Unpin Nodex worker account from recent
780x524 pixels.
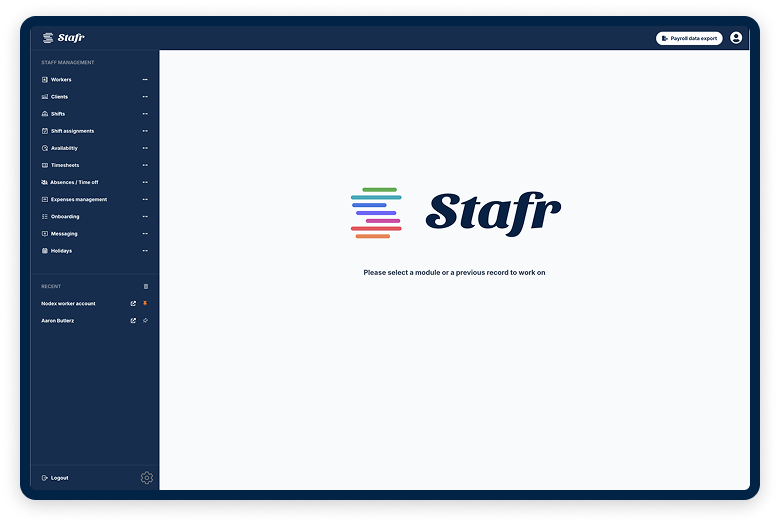coord(145,303)
